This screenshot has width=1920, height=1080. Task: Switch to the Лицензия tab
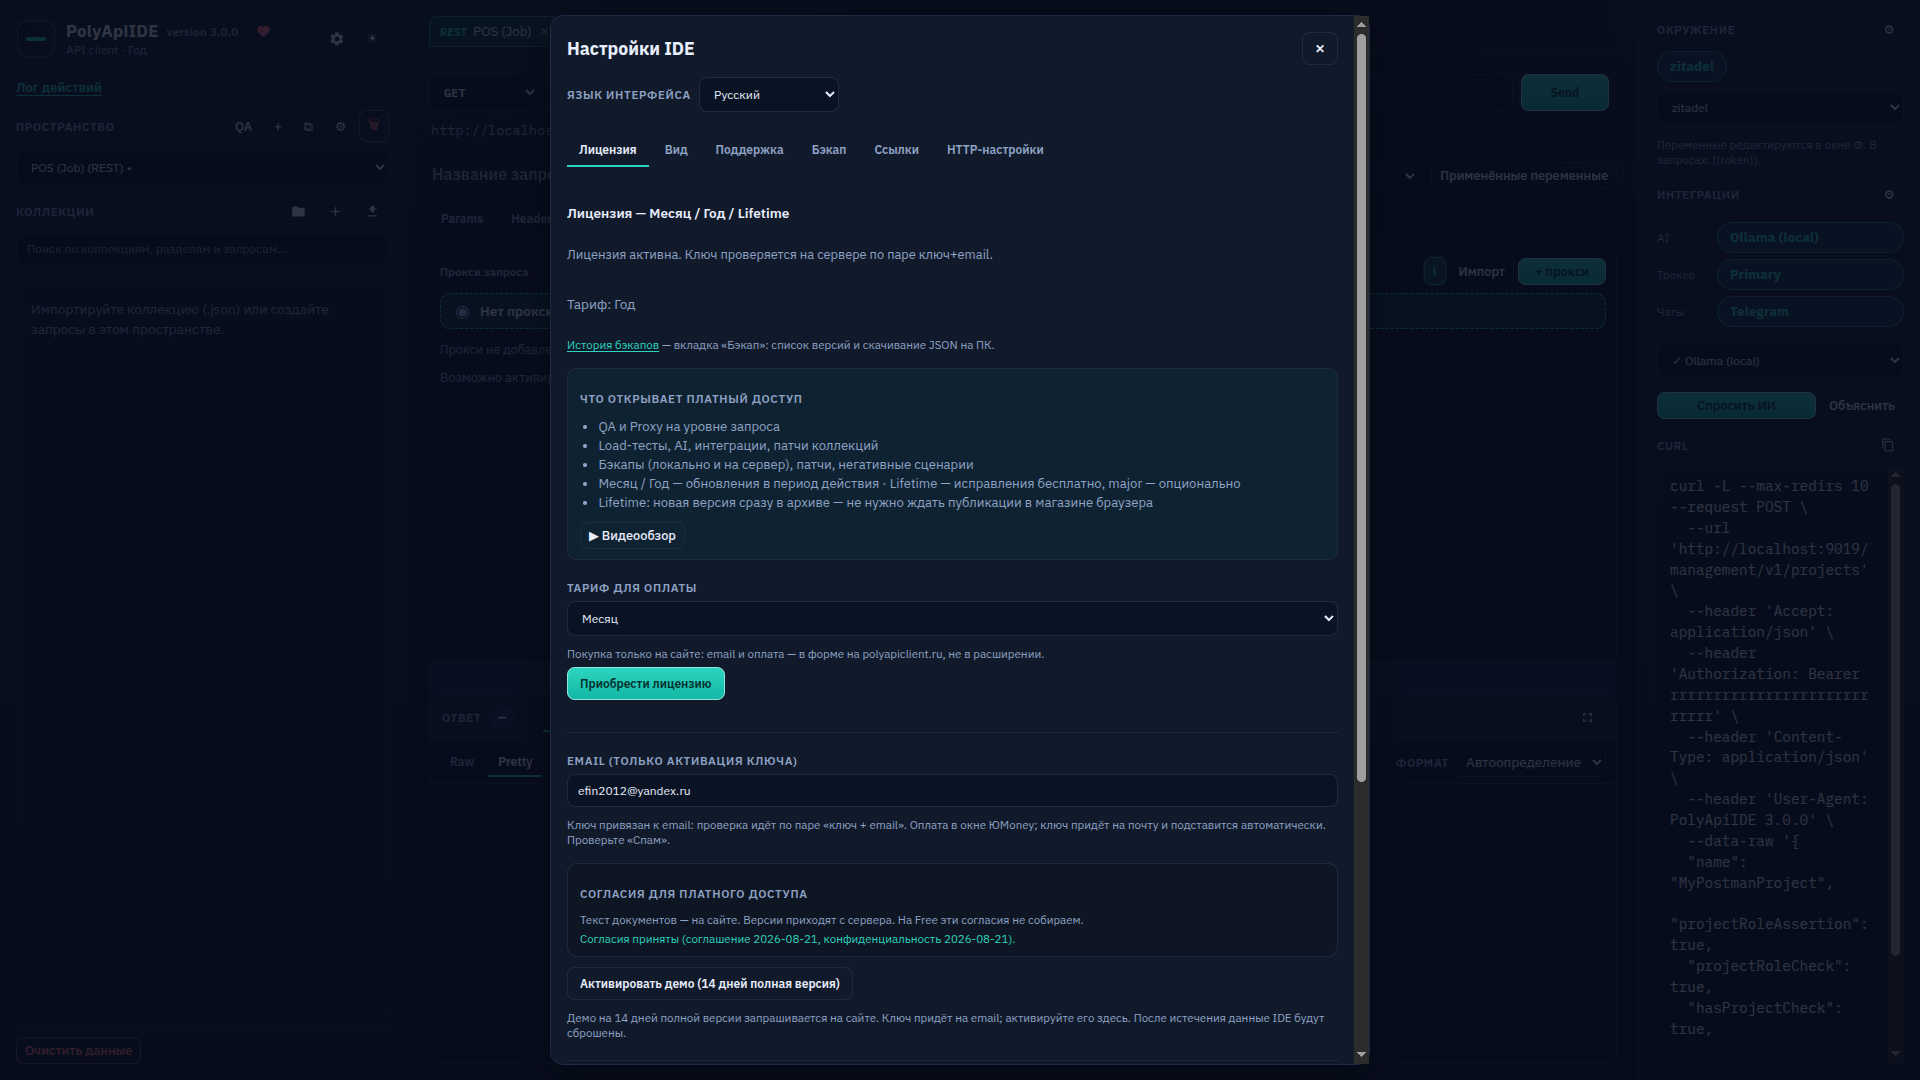click(607, 150)
